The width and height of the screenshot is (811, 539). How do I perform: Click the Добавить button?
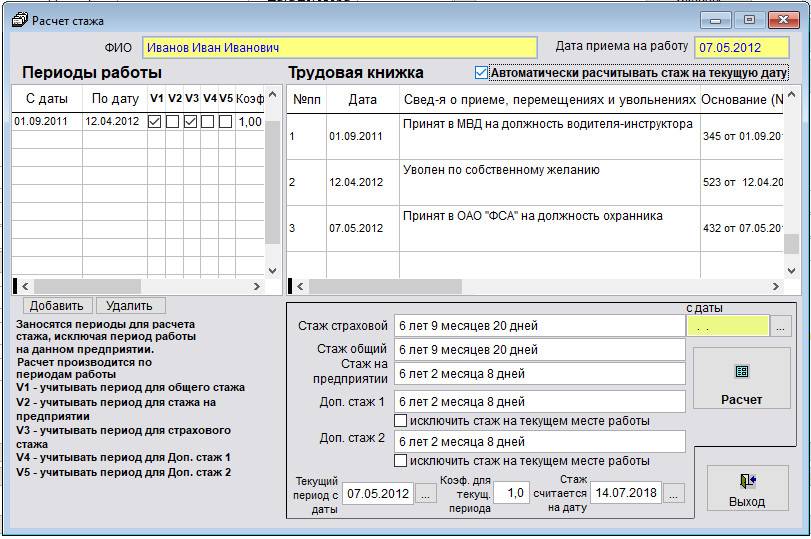[56, 306]
